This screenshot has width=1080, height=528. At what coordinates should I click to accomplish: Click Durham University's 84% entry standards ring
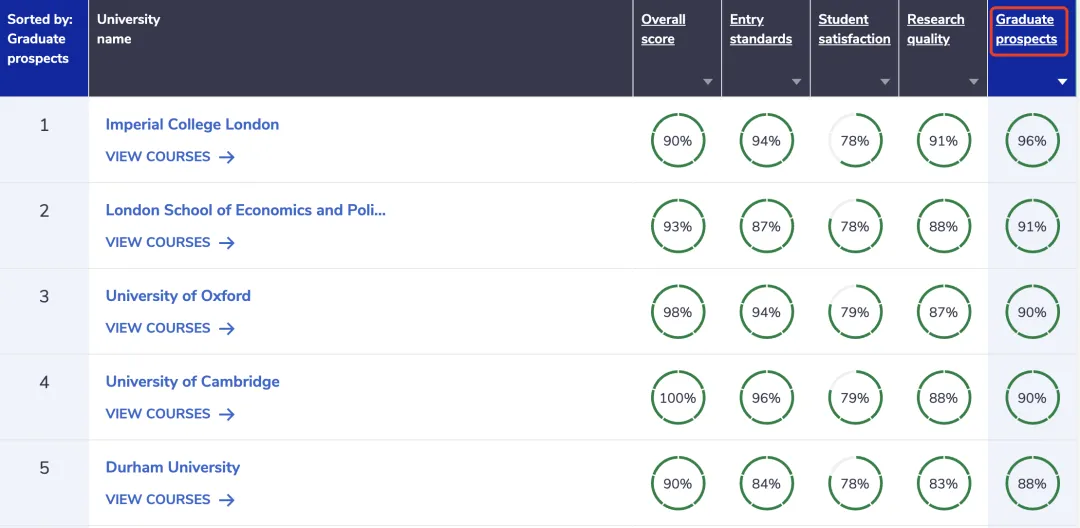766,484
